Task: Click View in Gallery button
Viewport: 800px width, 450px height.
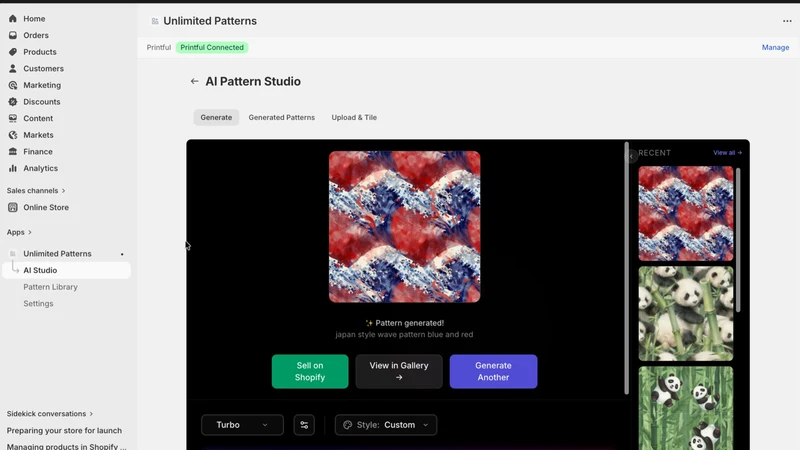Action: [x=399, y=371]
